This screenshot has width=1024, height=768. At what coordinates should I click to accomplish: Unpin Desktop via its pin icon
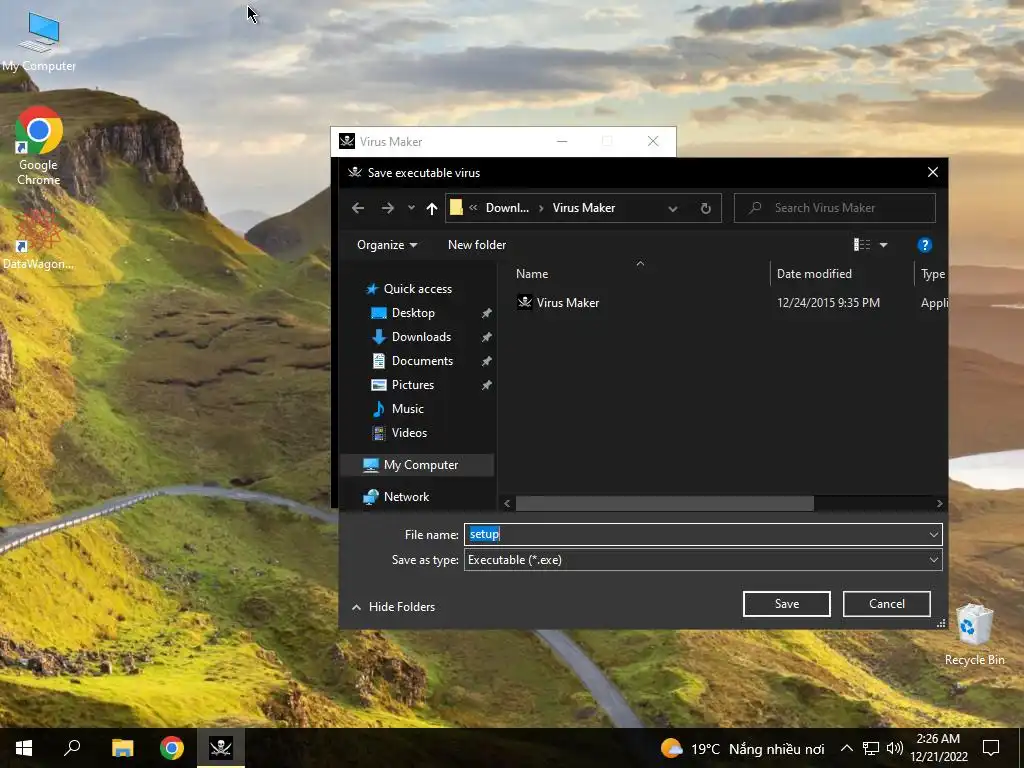pos(487,313)
